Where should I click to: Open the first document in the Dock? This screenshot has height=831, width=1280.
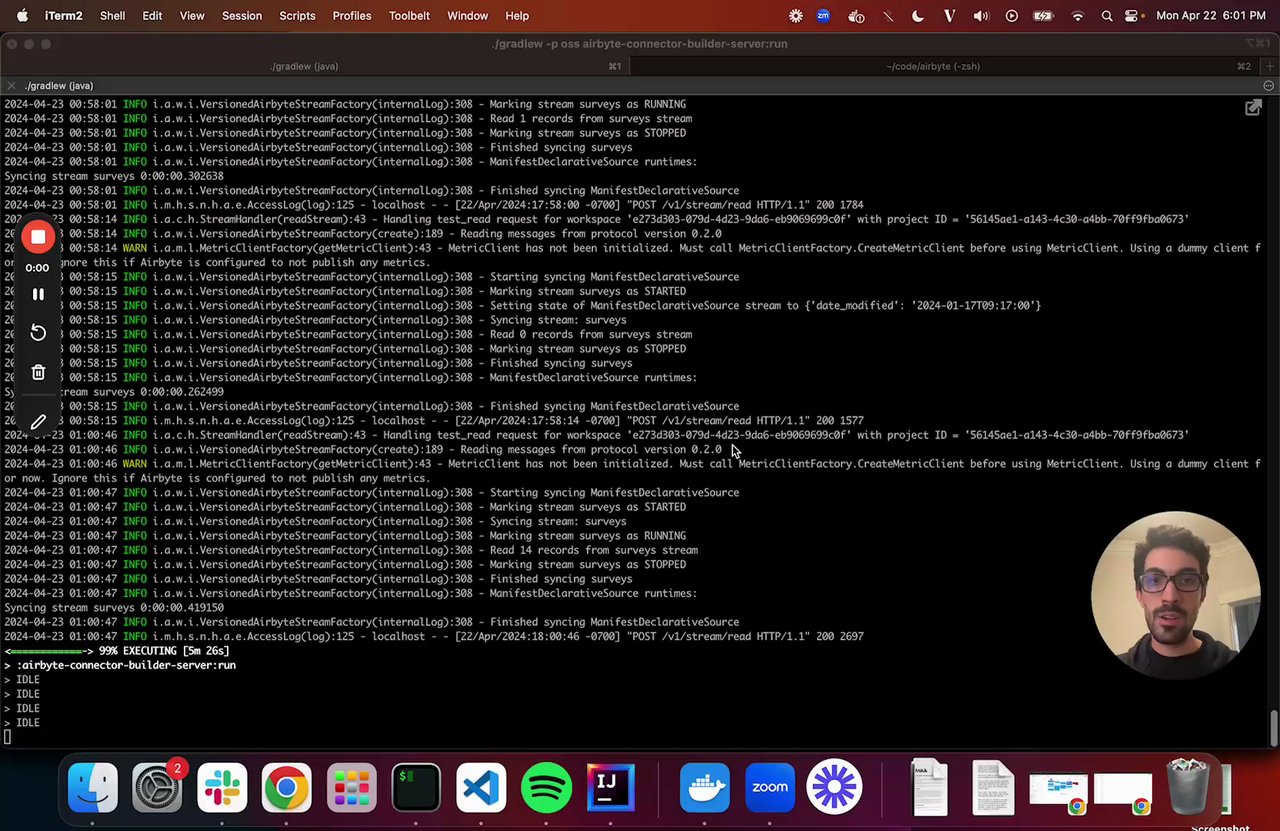[x=929, y=788]
